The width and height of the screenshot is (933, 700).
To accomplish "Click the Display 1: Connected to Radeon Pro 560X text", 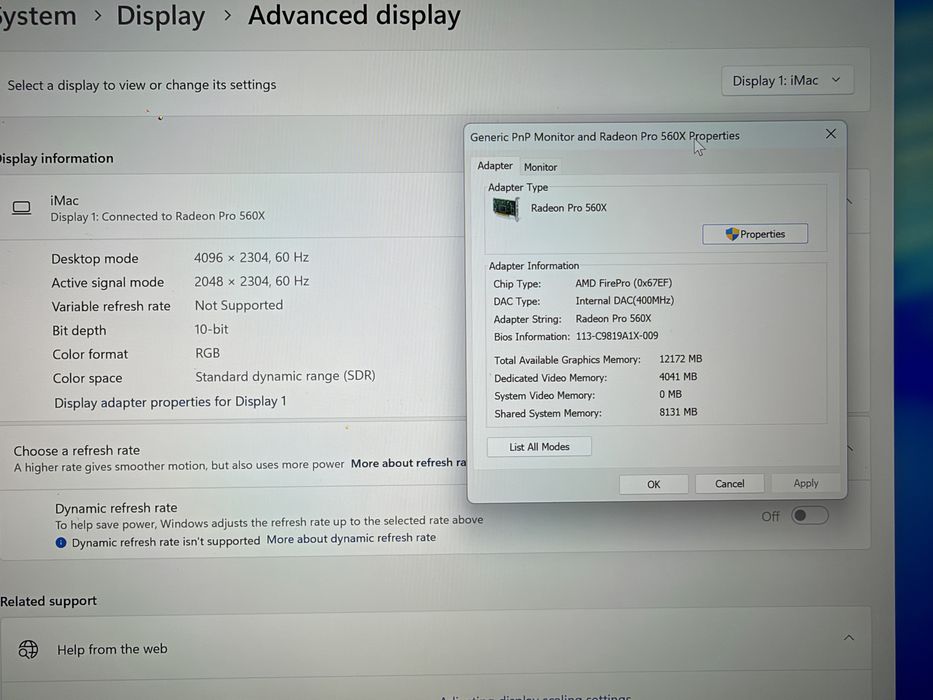I will click(x=158, y=216).
